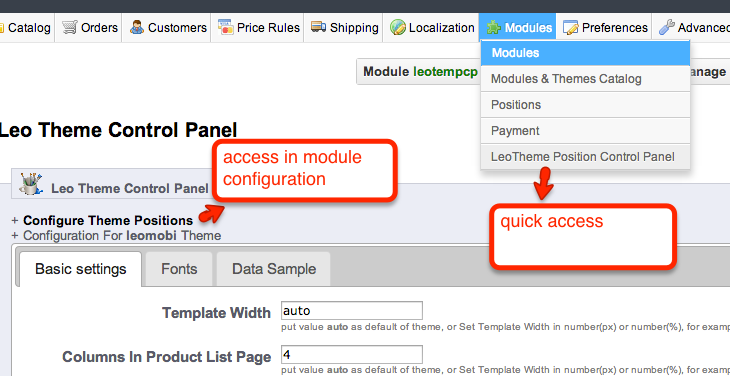Click the Columns In Product List Page field
Viewport: 730px width, 376px height.
[x=351, y=355]
